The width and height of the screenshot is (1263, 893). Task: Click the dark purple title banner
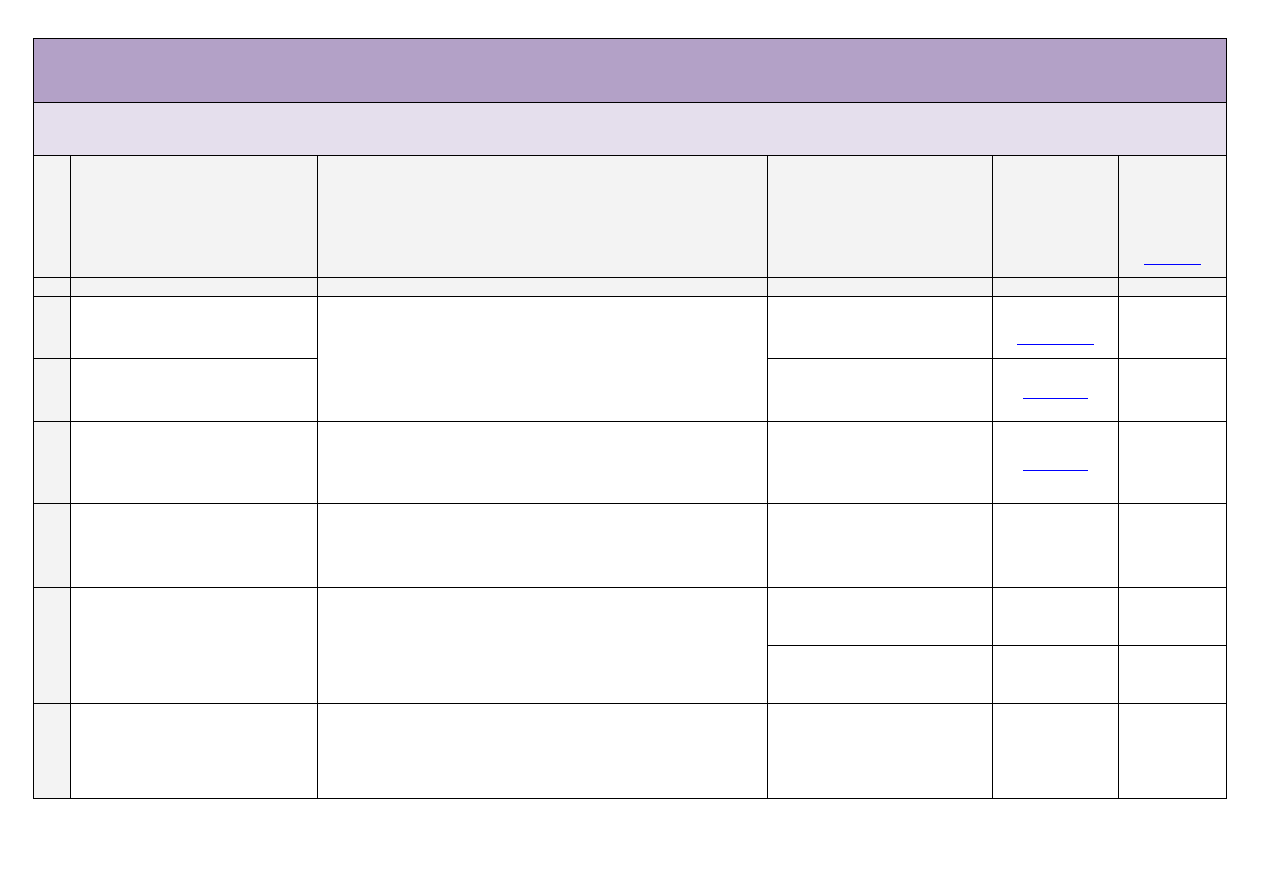(629, 70)
